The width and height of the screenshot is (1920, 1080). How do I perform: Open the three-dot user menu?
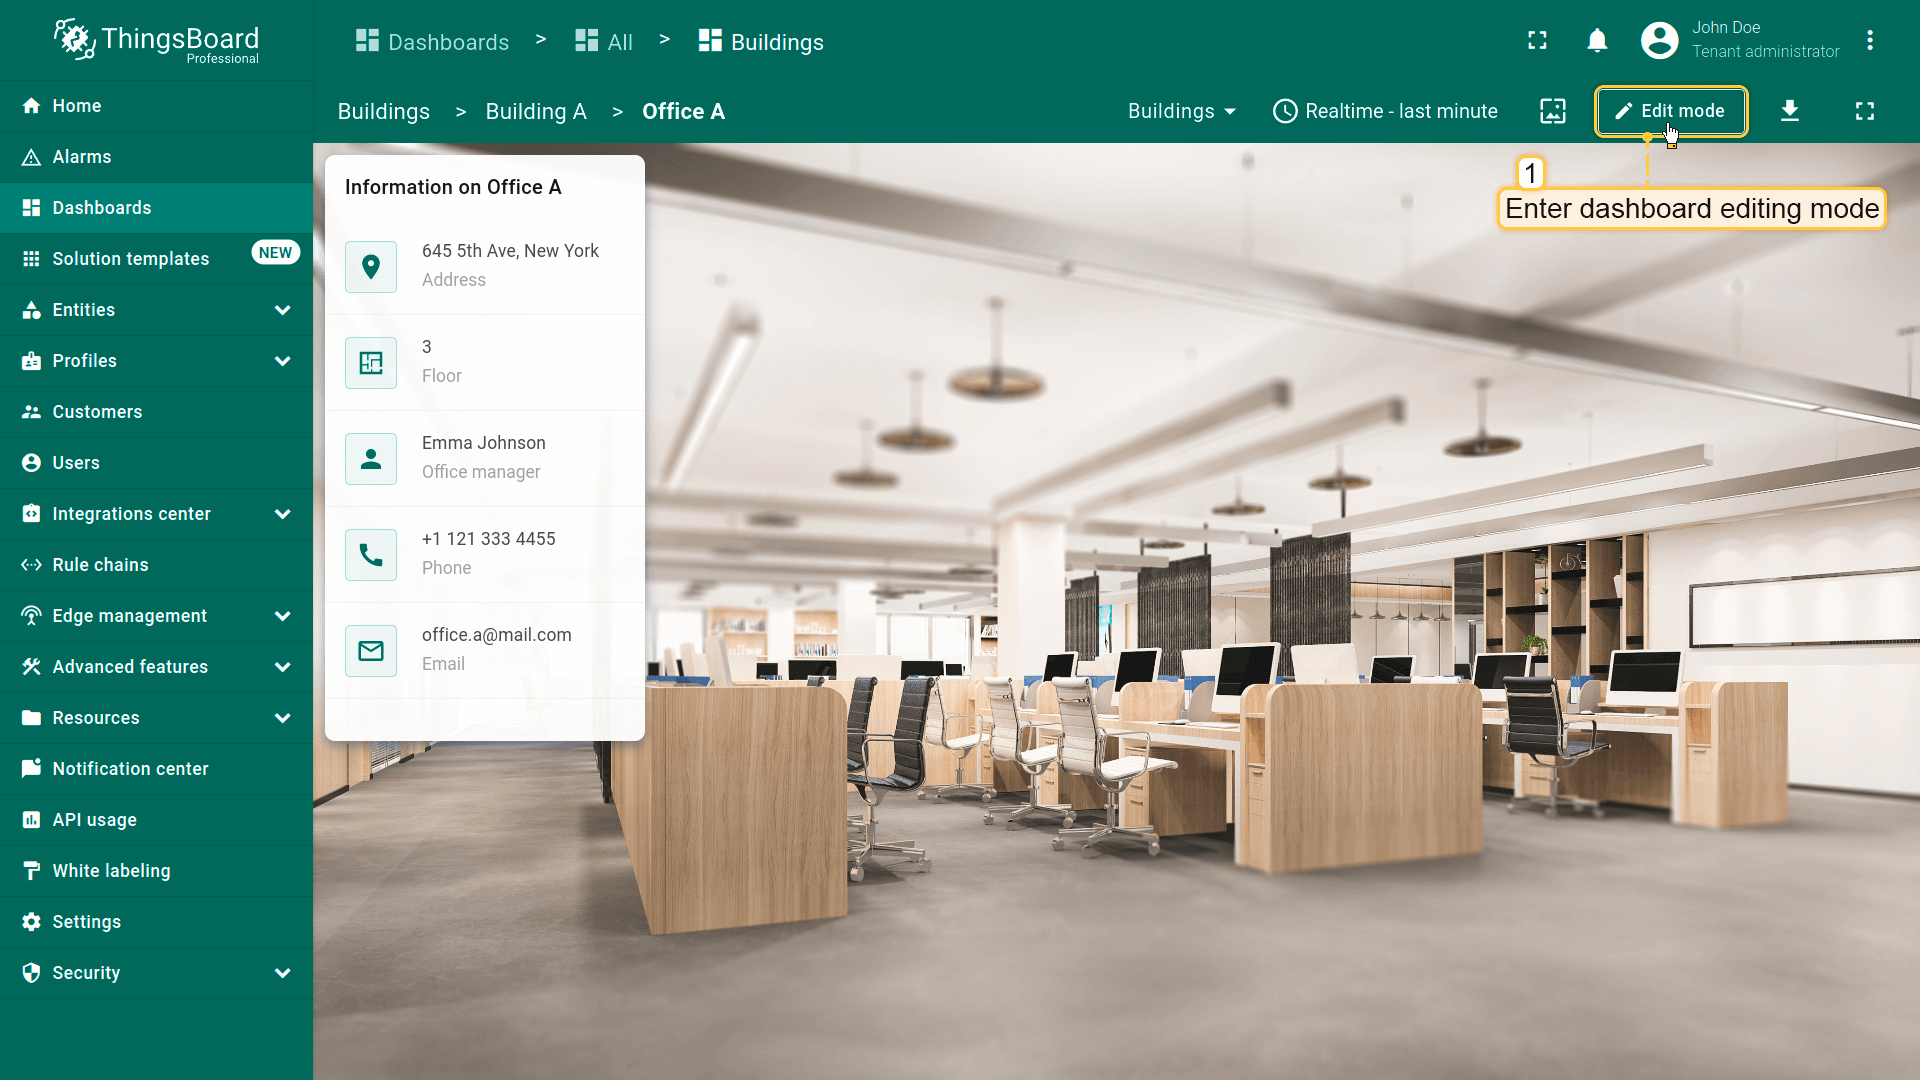click(1870, 41)
